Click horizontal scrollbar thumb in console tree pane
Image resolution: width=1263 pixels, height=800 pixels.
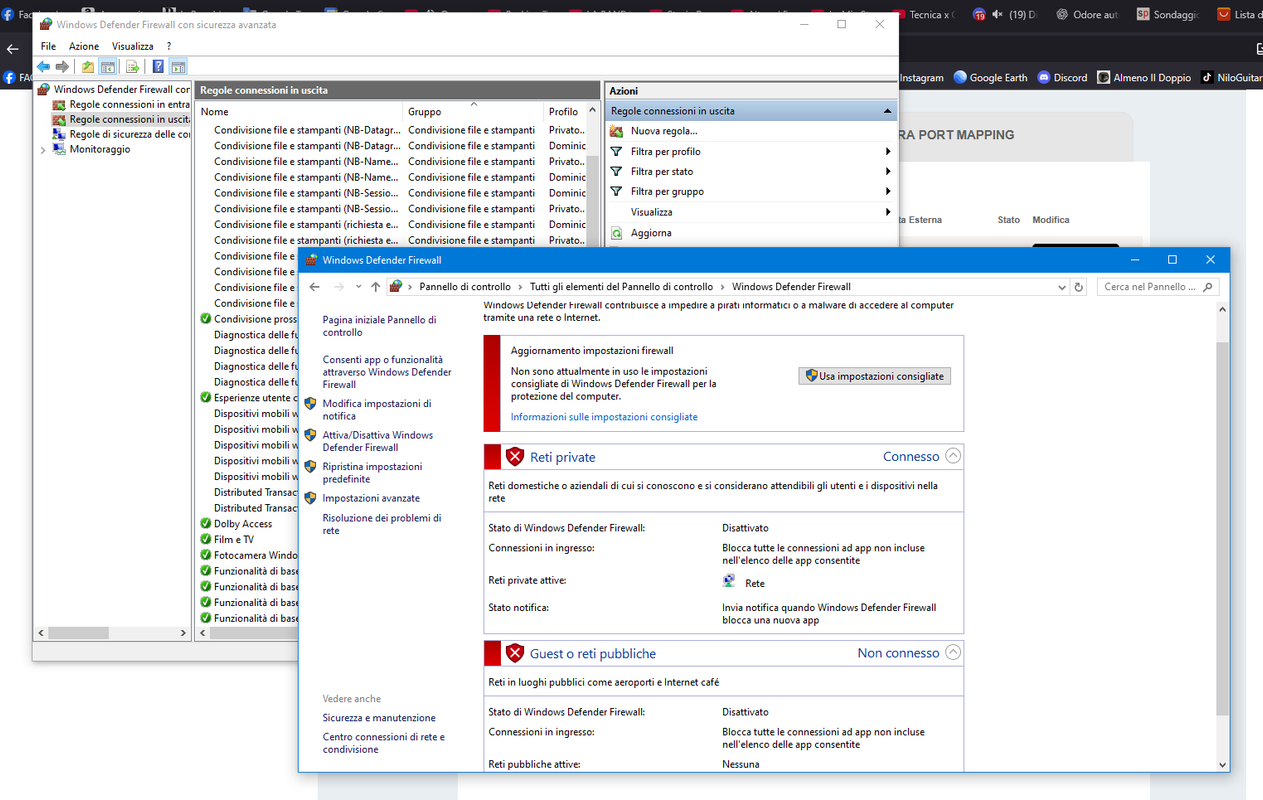(x=77, y=633)
